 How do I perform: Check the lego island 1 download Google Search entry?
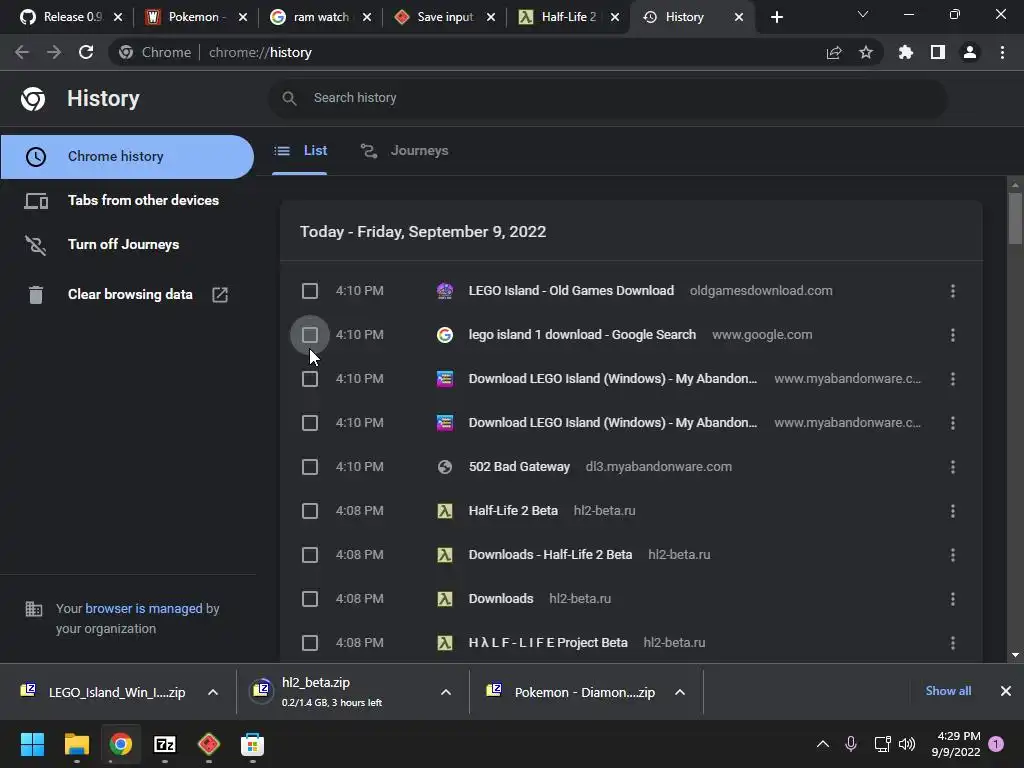[x=310, y=335]
